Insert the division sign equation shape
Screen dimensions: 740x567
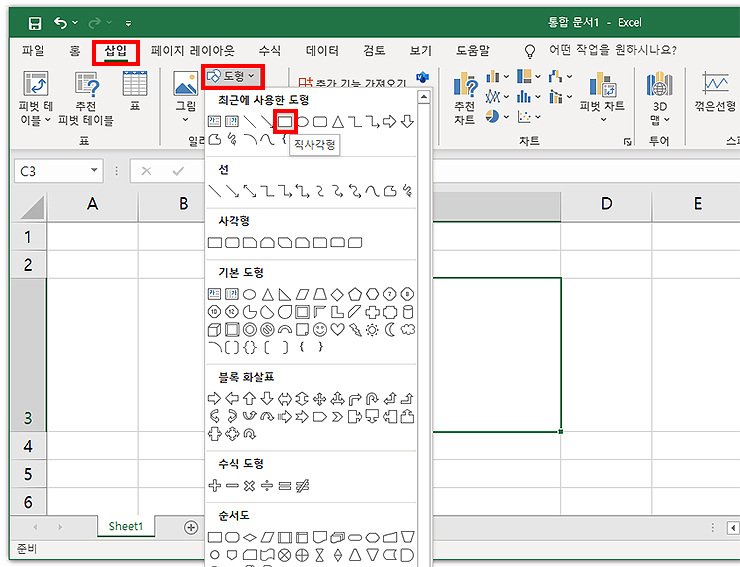point(267,486)
